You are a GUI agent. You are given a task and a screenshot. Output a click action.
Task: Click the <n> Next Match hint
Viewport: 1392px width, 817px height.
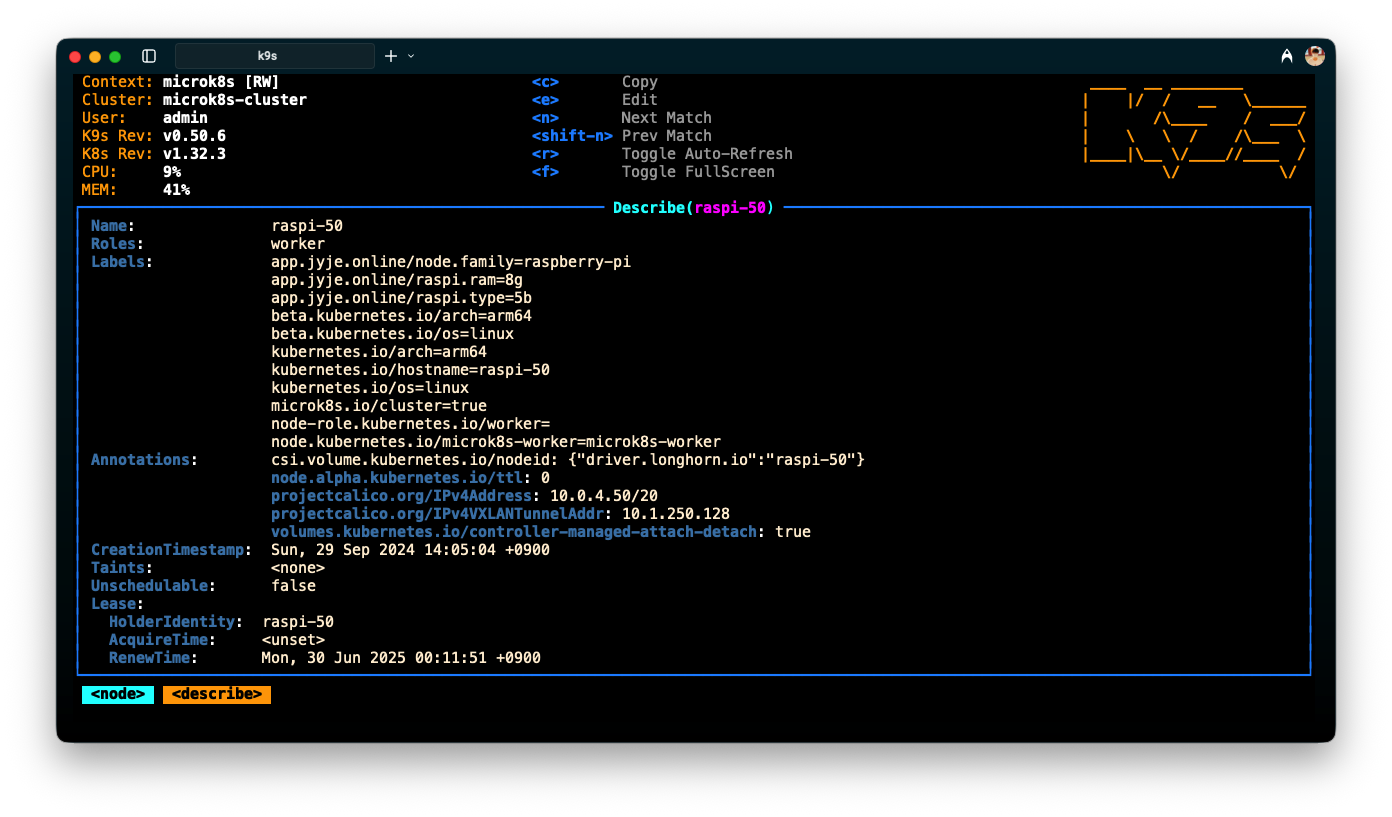coord(621,118)
